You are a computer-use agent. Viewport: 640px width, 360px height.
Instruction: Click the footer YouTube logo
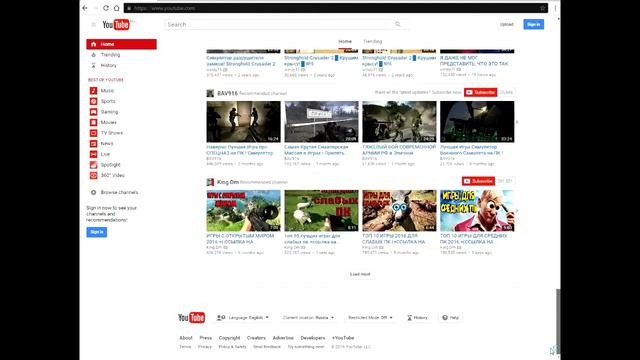click(191, 318)
